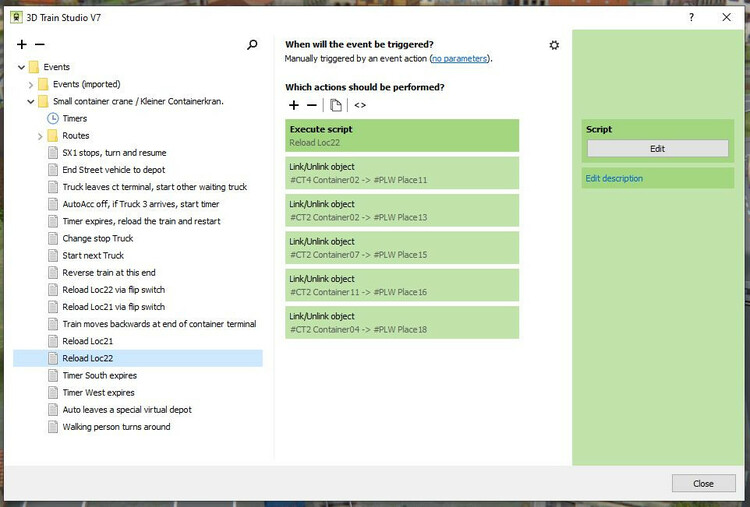Click the Close button at bottom

coord(704,484)
